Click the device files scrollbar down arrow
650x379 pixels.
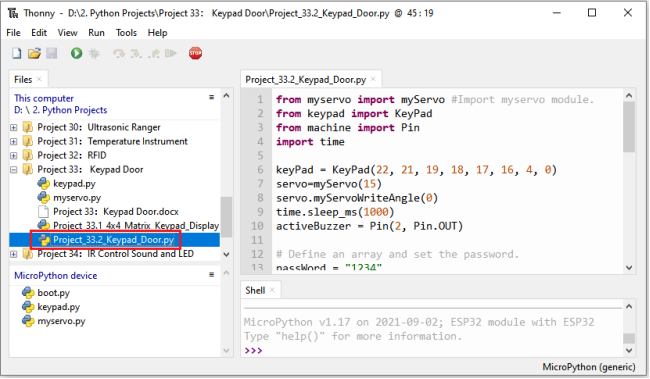point(226,350)
